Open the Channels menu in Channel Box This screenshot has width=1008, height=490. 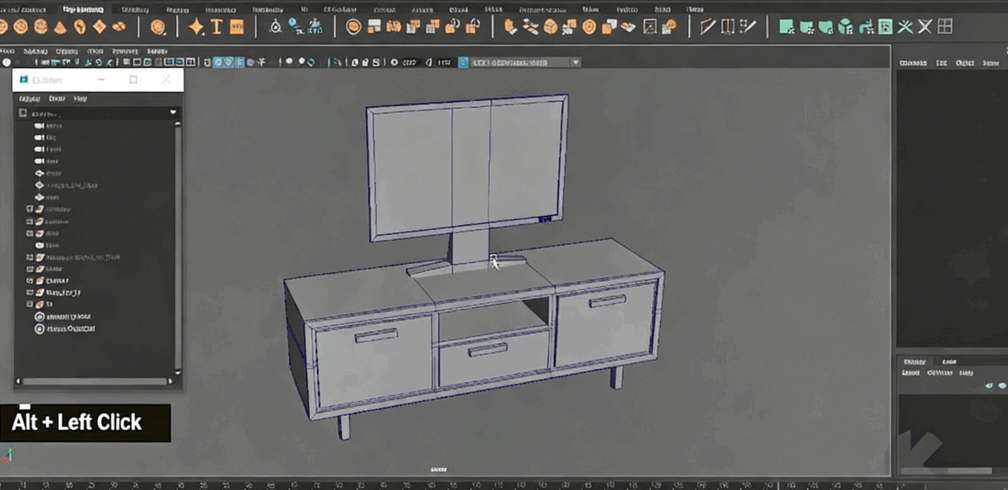tap(912, 63)
